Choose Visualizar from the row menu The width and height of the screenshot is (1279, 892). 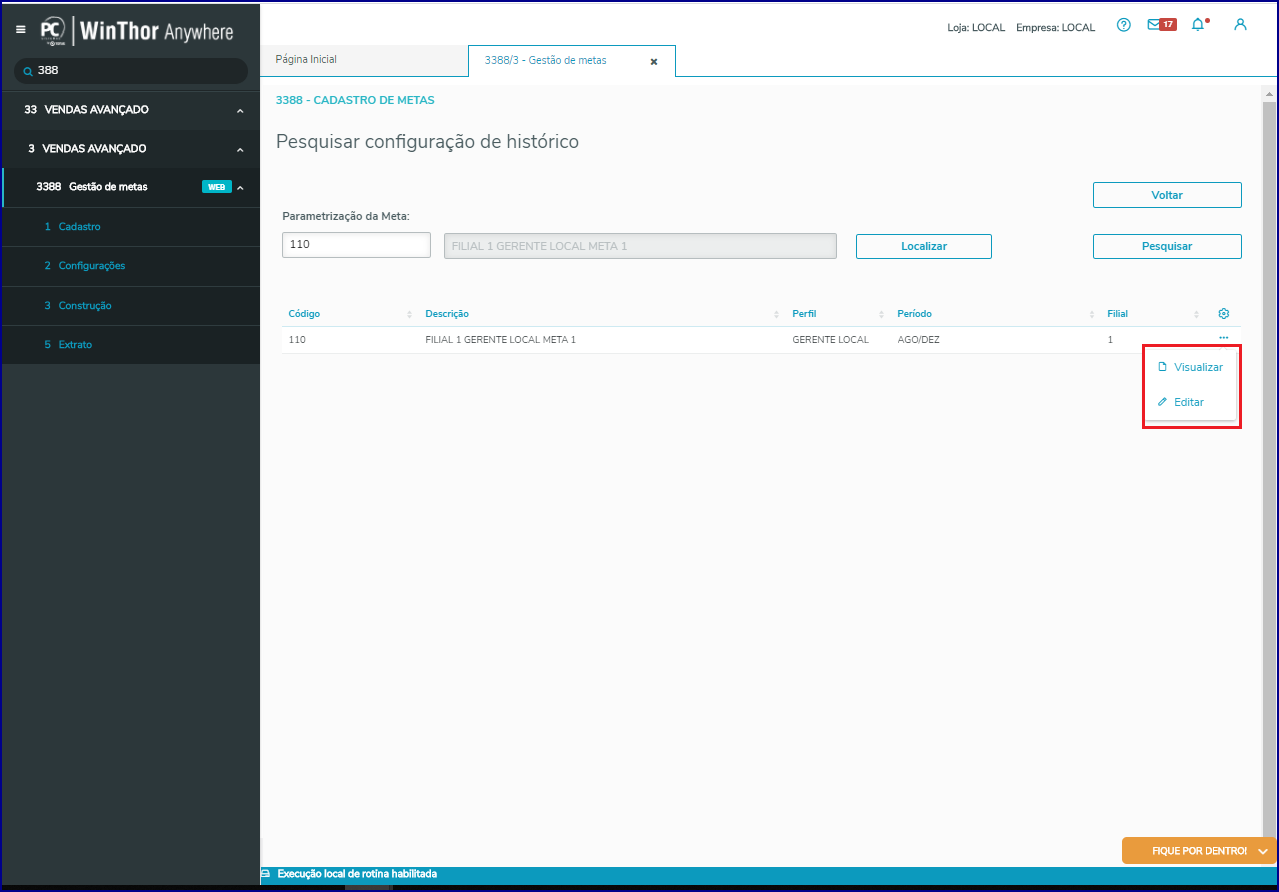click(x=1190, y=367)
